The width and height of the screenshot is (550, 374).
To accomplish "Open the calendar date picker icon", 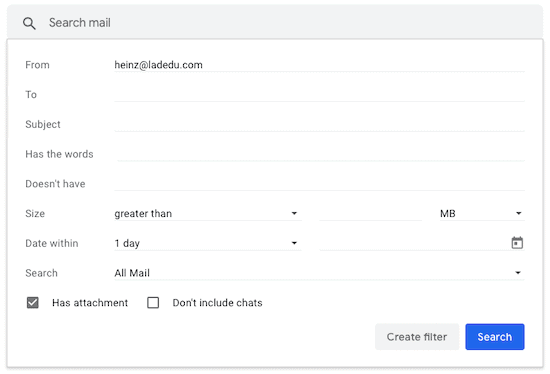I will [x=517, y=243].
